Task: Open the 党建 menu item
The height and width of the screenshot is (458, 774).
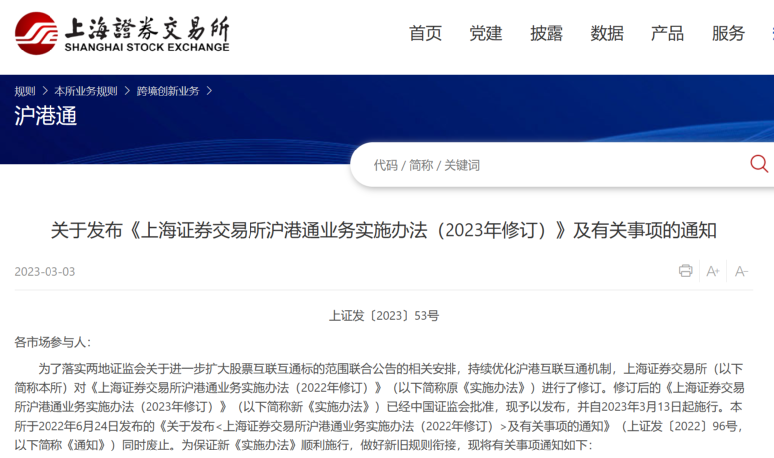Action: pyautogui.click(x=486, y=34)
